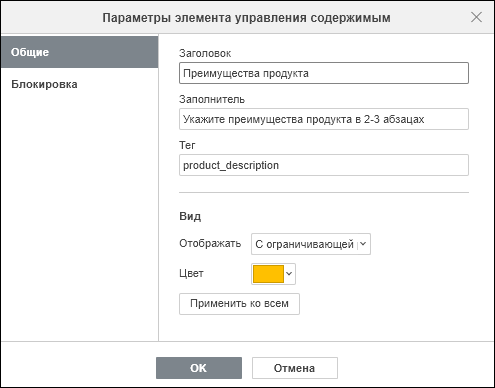This screenshot has width=495, height=388.
Task: Click the yellow color swatch
Action: point(268,274)
